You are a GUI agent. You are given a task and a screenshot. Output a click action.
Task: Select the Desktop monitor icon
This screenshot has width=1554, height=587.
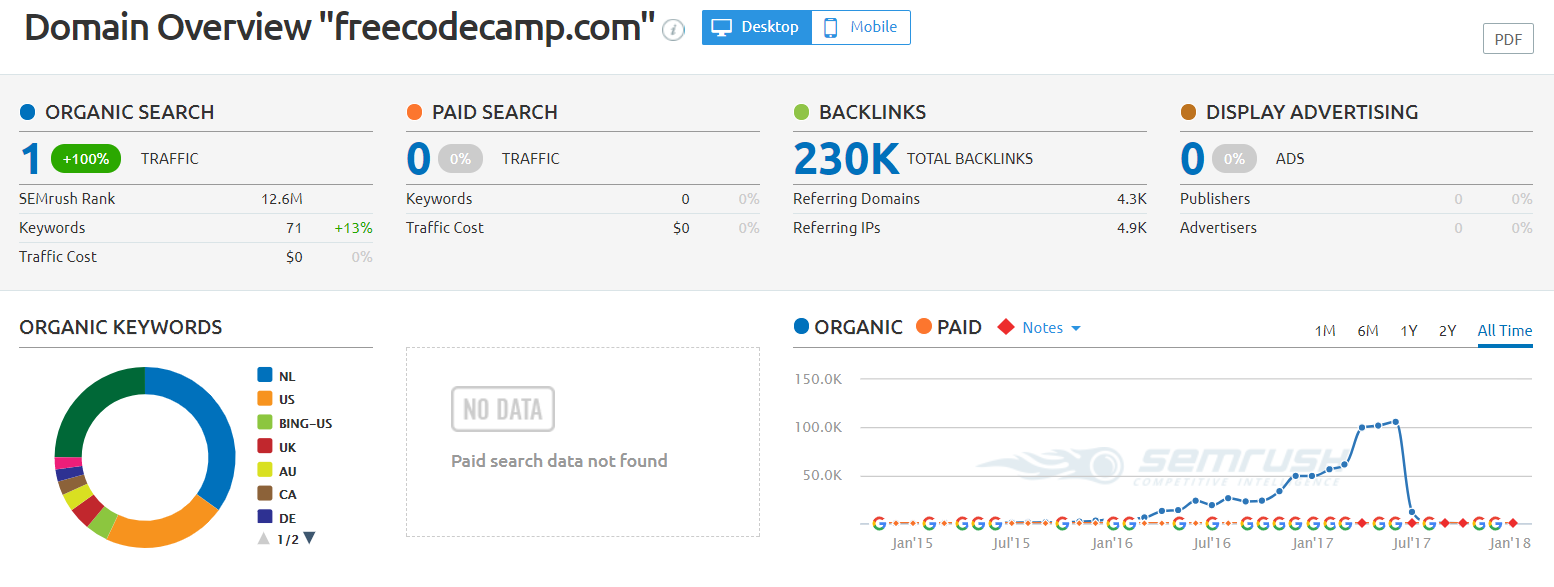pyautogui.click(x=720, y=27)
